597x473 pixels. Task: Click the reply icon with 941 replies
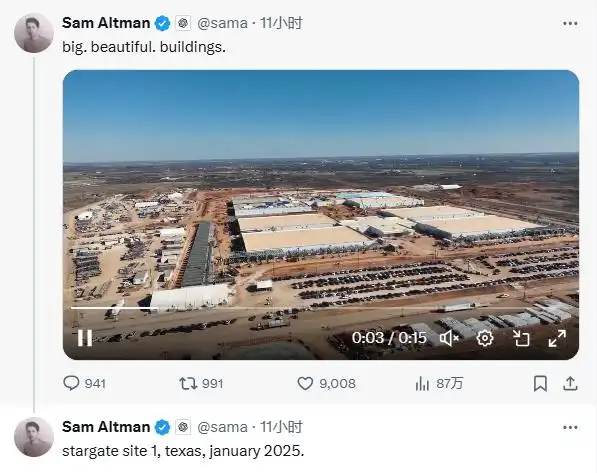pos(71,383)
